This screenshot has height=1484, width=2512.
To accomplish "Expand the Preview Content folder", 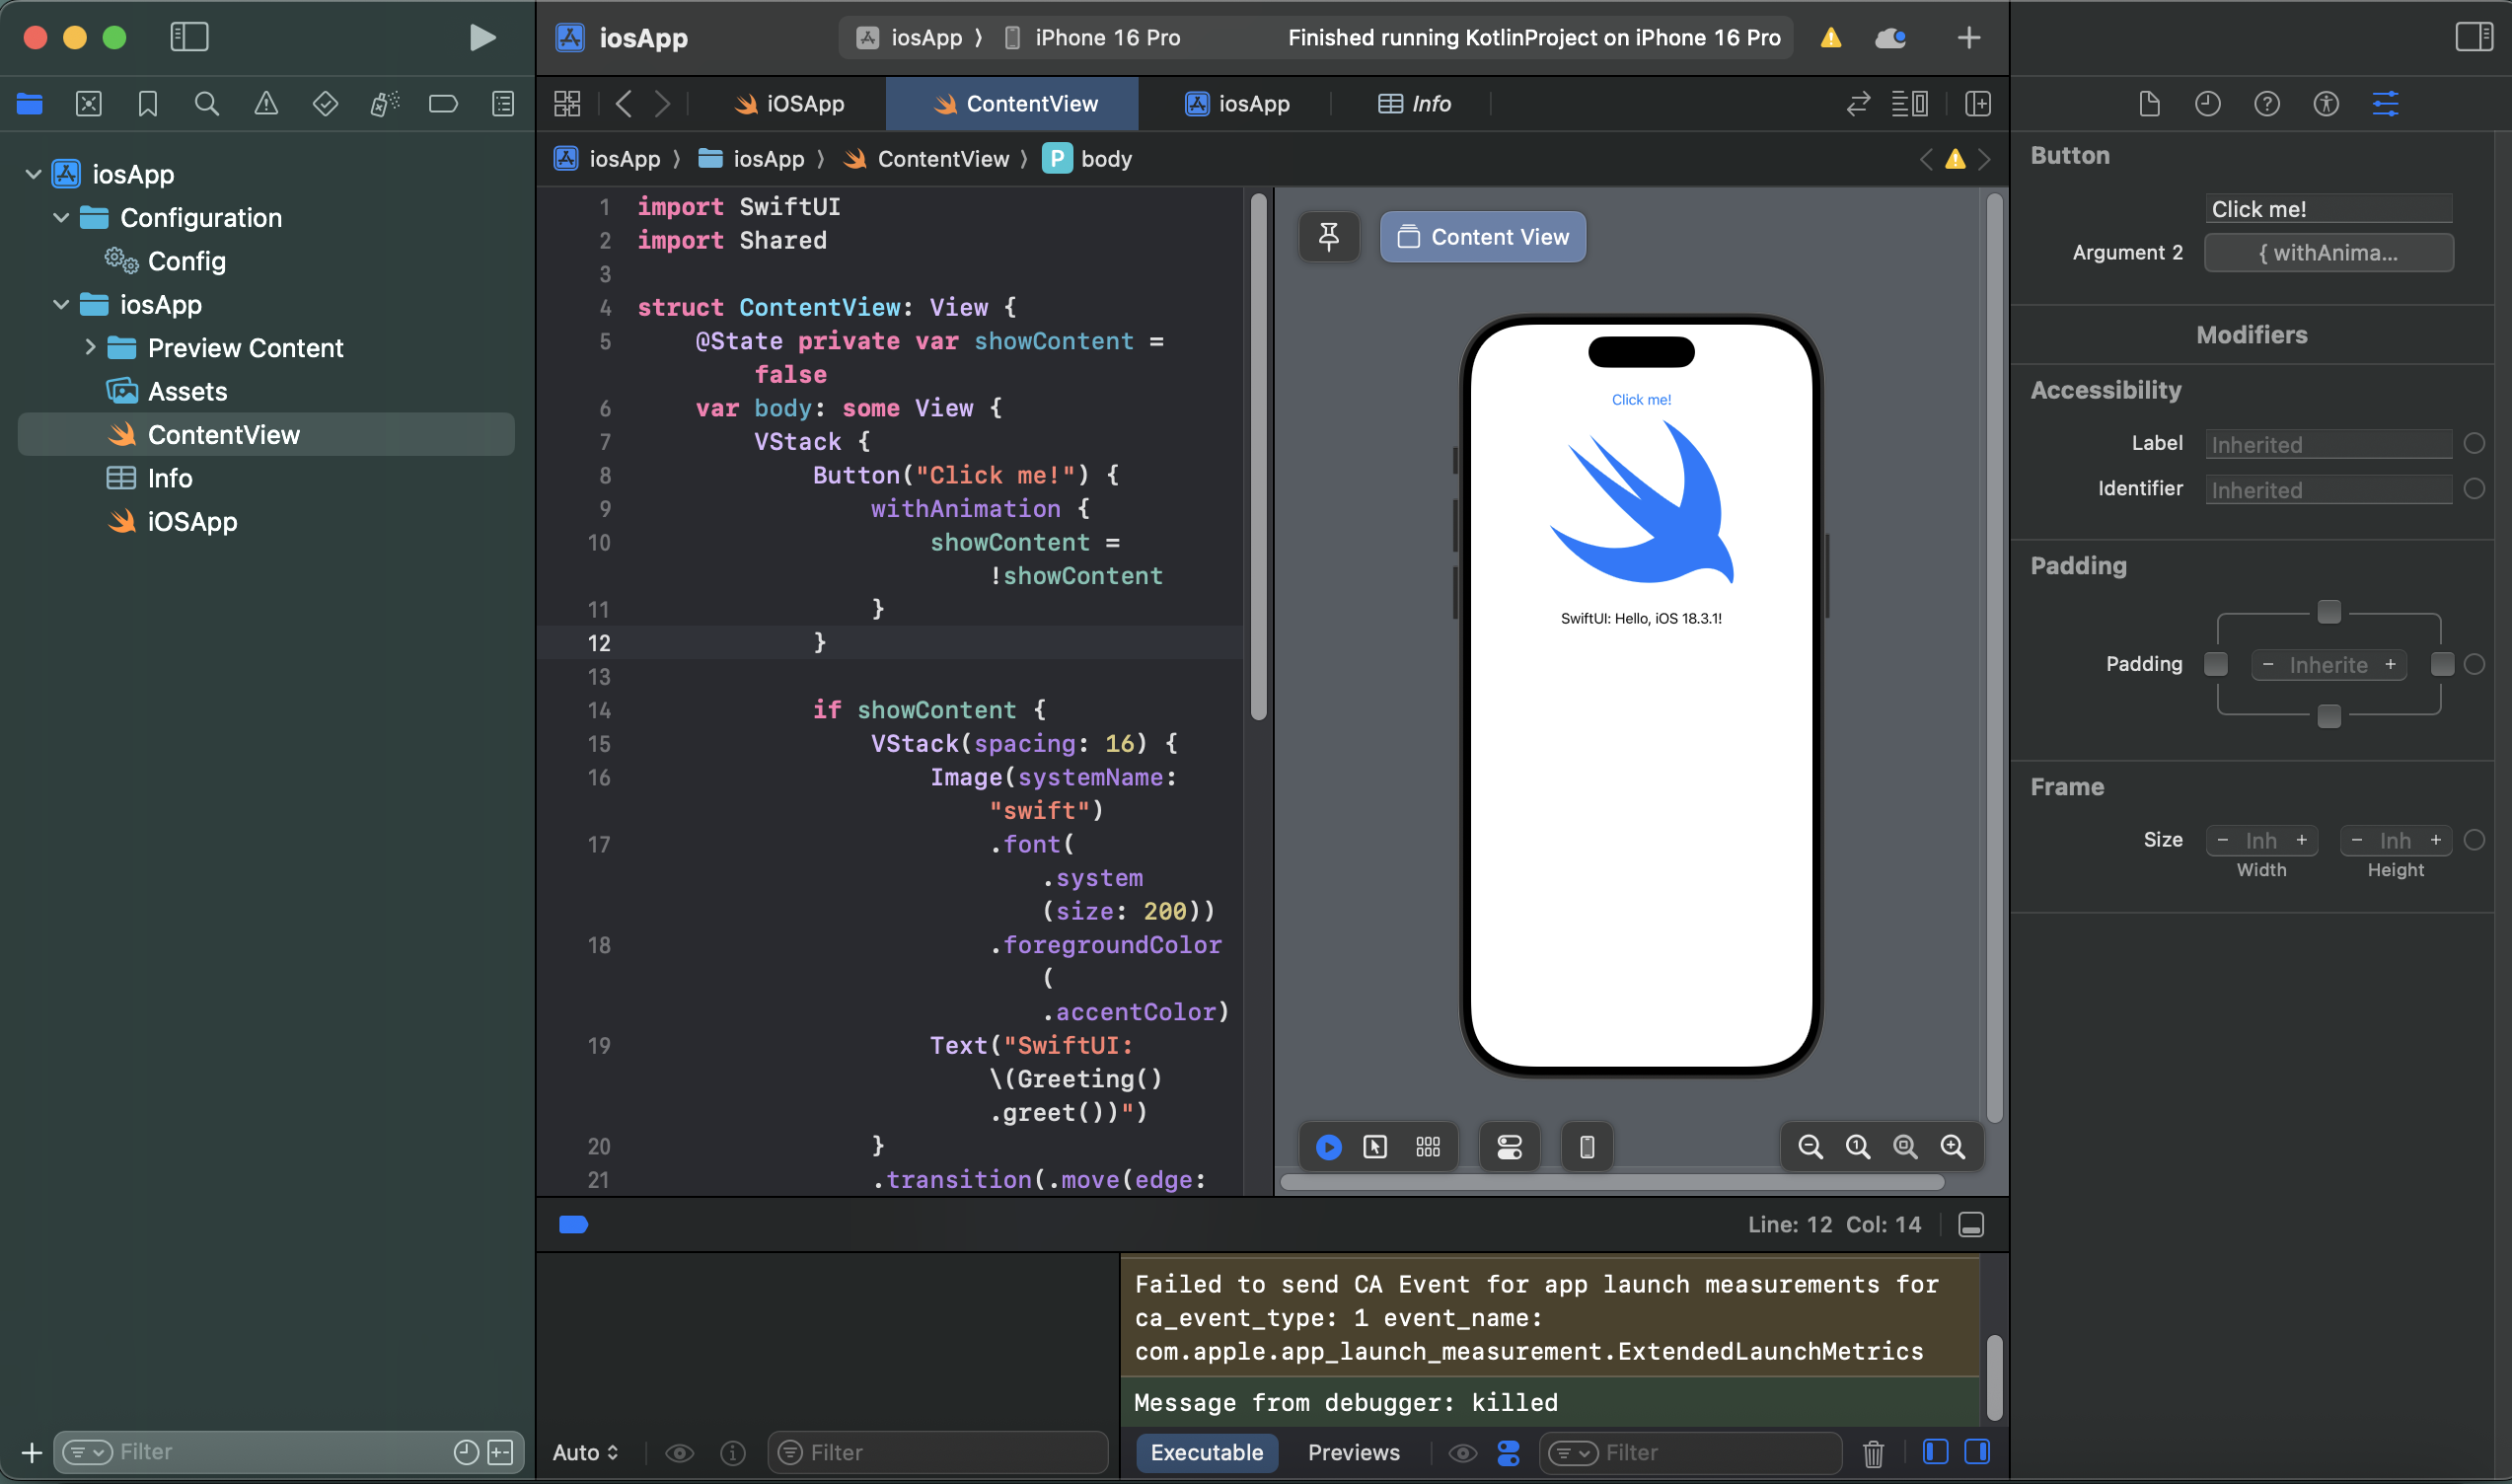I will coord(90,348).
